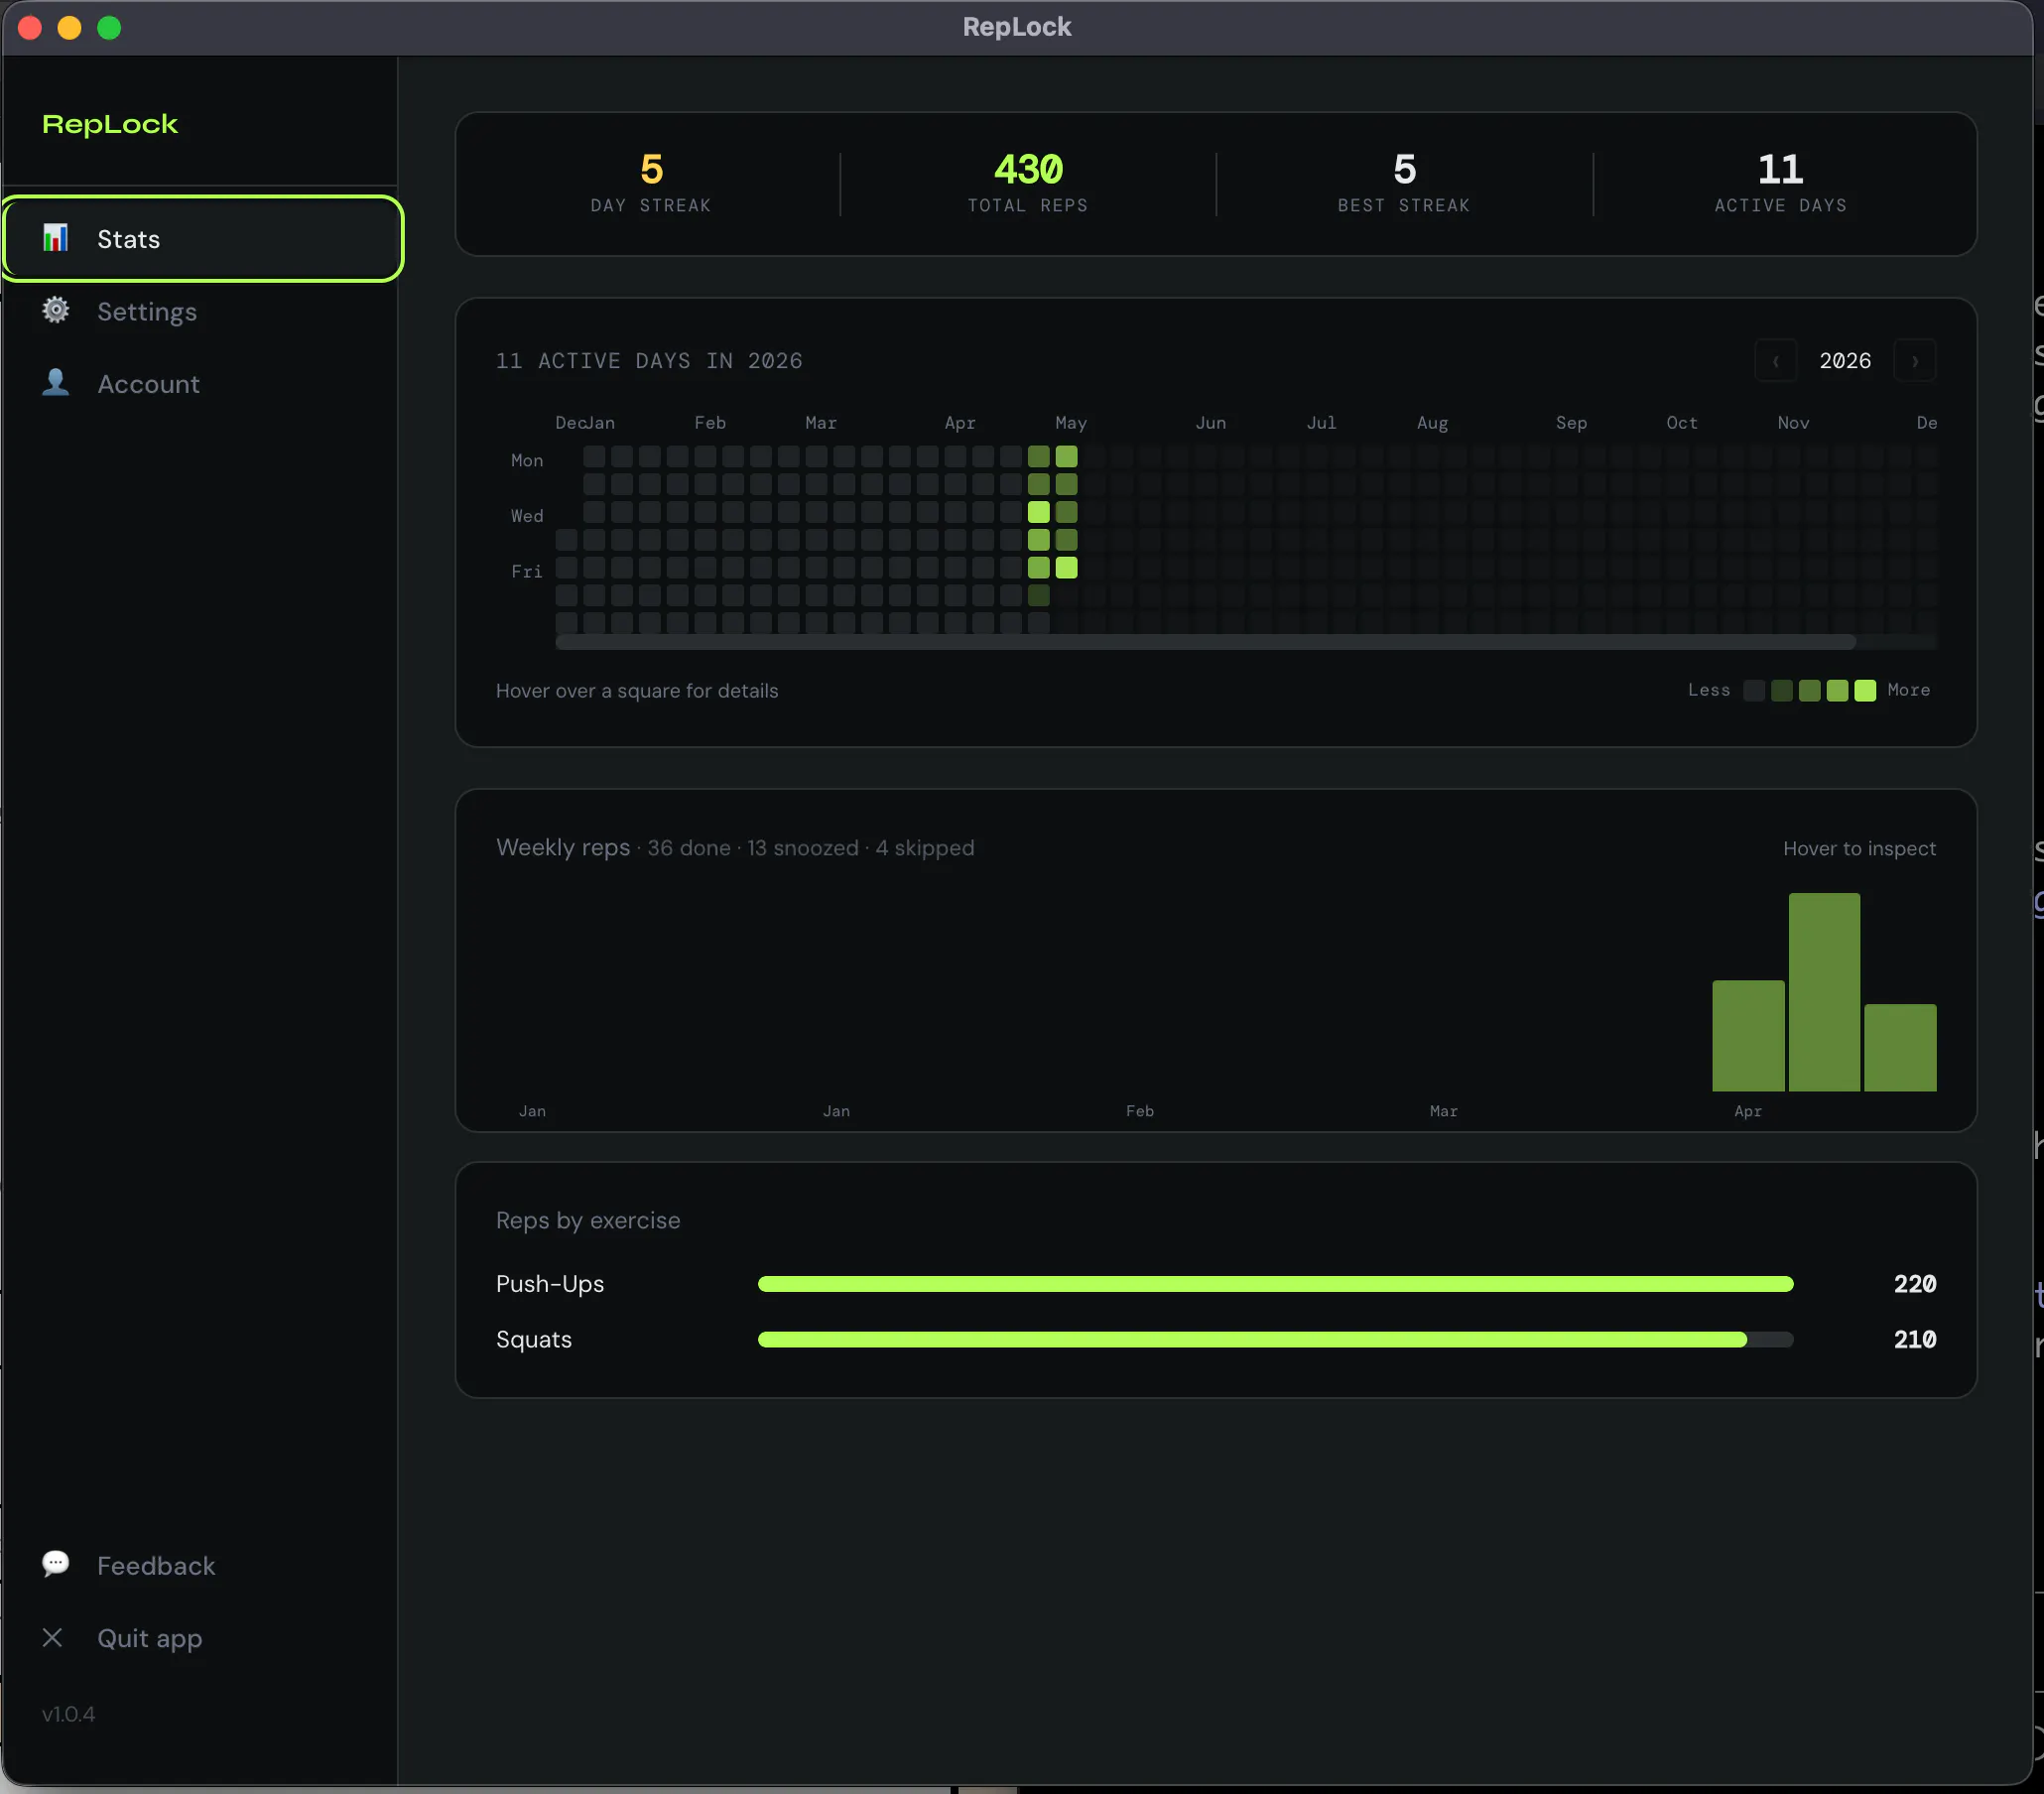2044x1794 pixels.
Task: Select Quit app in sidebar
Action: point(203,1638)
